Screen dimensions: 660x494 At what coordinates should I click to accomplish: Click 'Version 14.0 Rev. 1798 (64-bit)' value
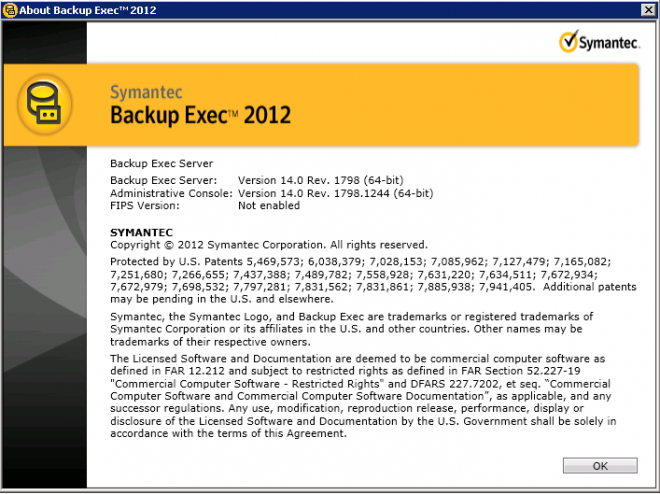[321, 180]
